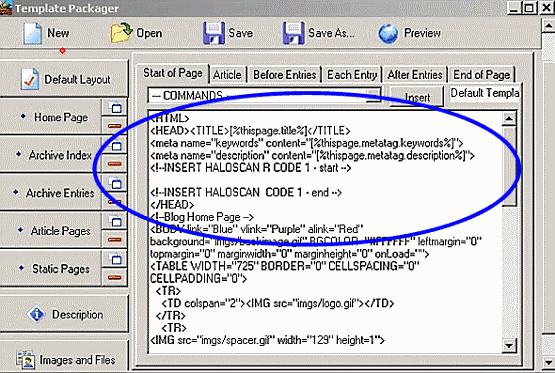Screen dimensions: 555x373
Task: Click the Template Packager title bar icon
Action: (x=6, y=8)
